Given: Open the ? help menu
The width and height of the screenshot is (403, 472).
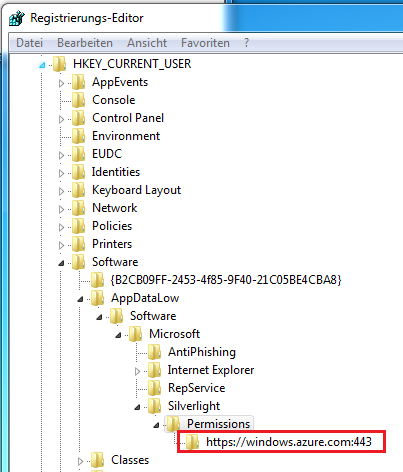Looking at the screenshot, I should tap(246, 43).
